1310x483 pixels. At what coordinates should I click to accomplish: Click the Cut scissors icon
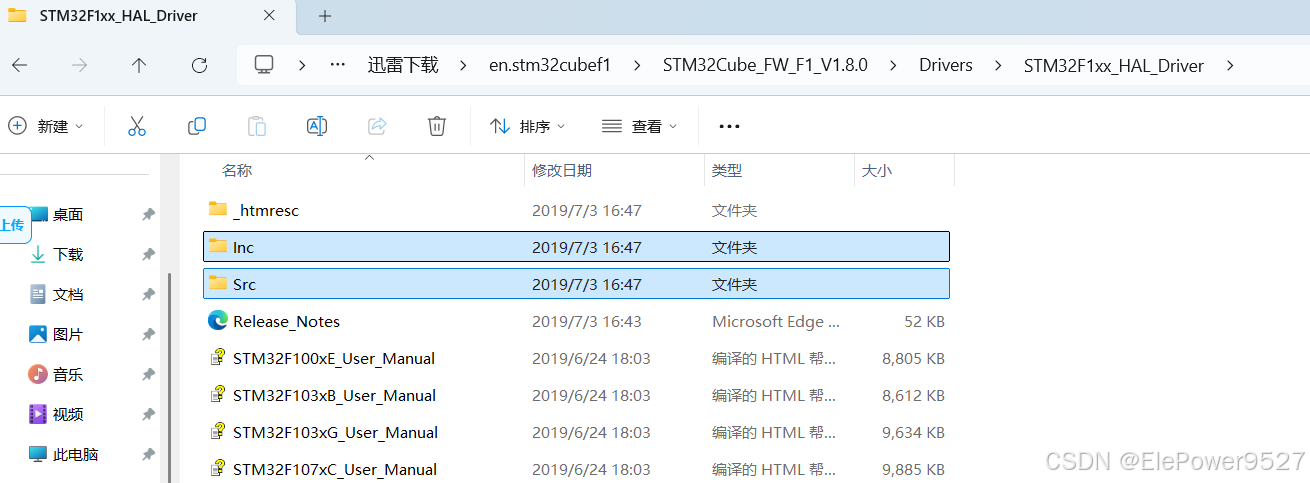click(137, 126)
